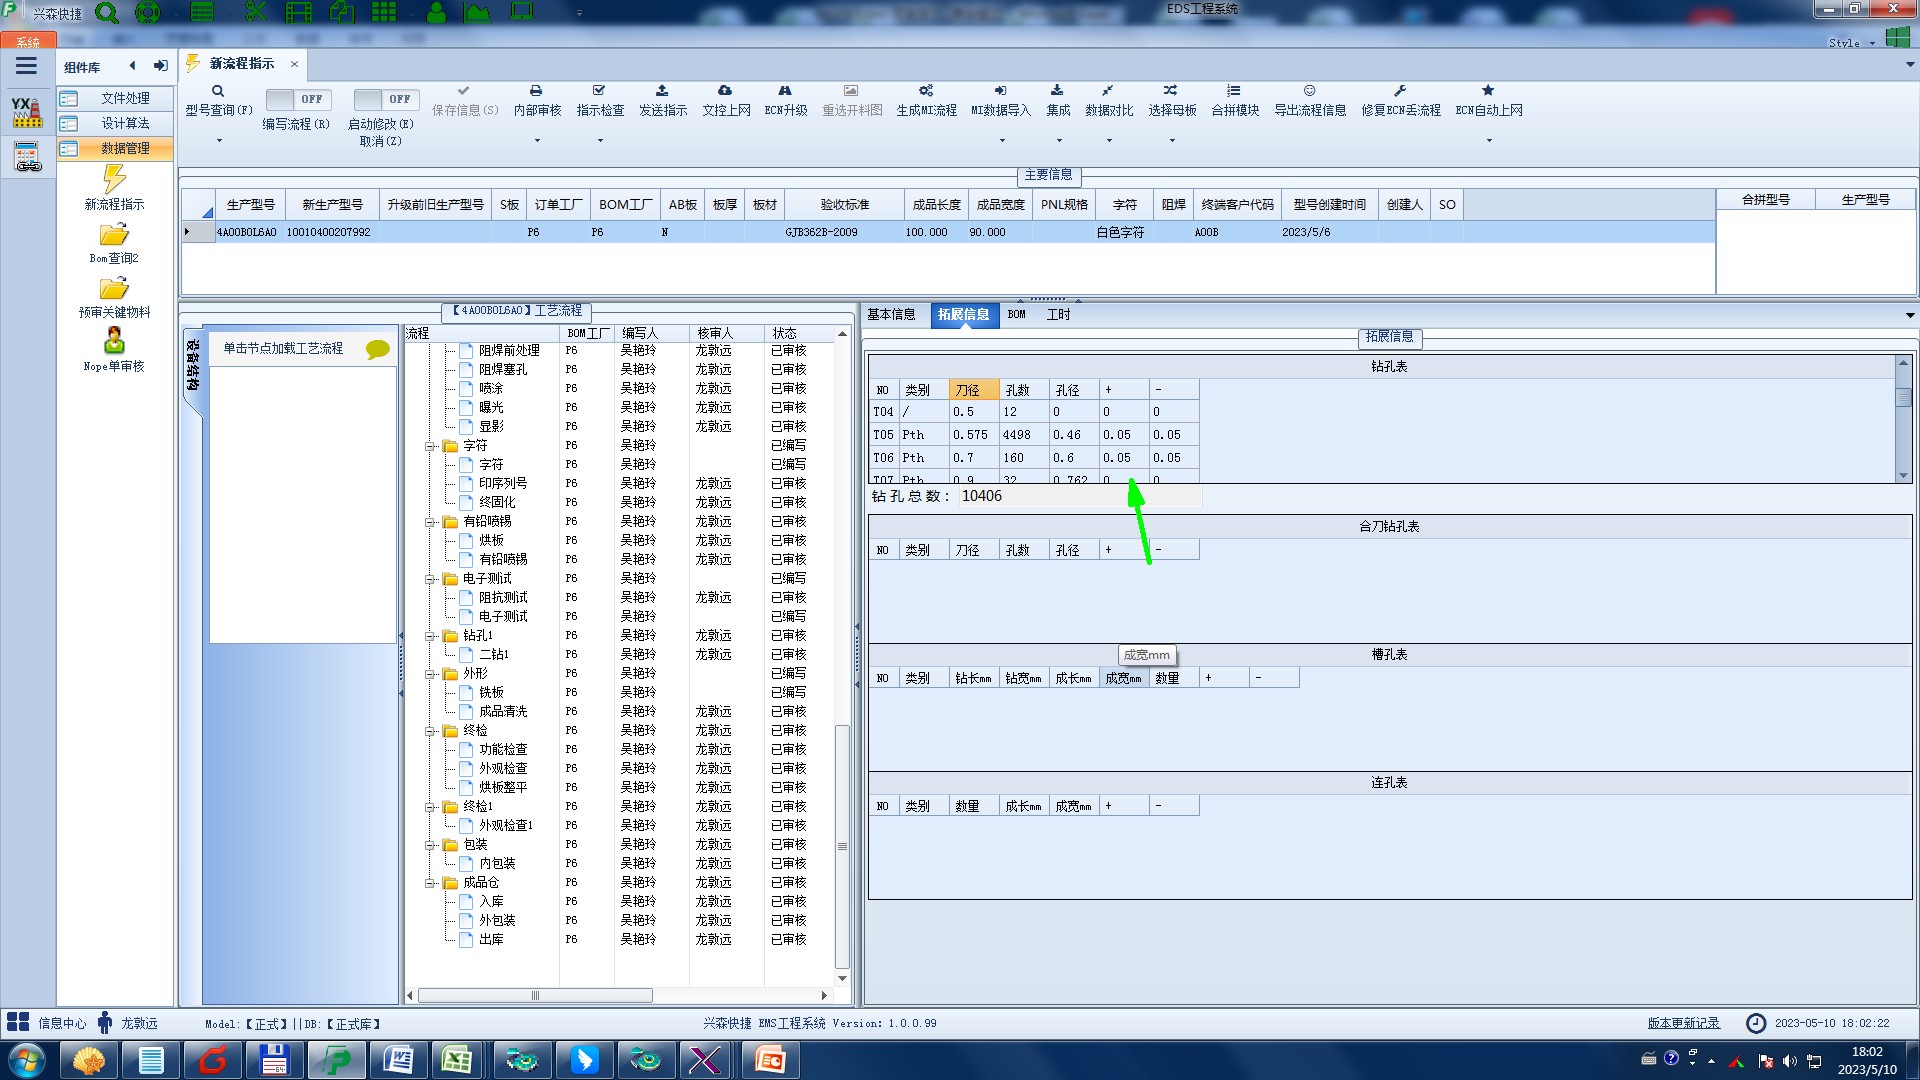Collapse the 有铅喷锡 tree folder
This screenshot has width=1920, height=1080.
coord(430,522)
